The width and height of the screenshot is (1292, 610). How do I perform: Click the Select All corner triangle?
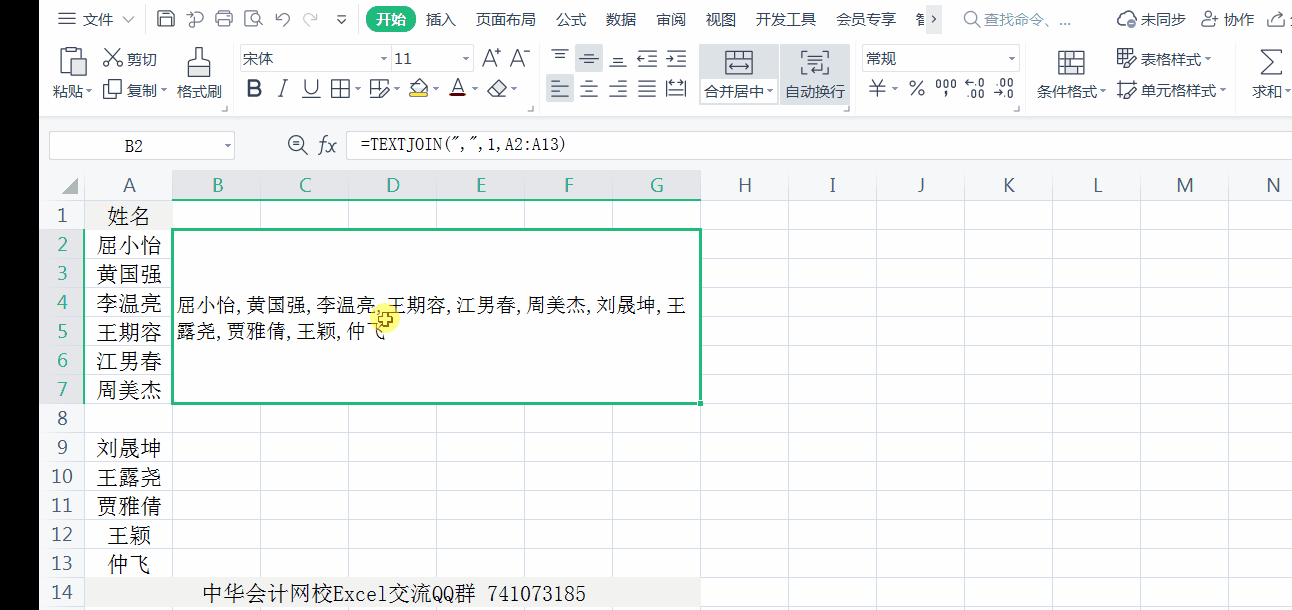[69, 186]
